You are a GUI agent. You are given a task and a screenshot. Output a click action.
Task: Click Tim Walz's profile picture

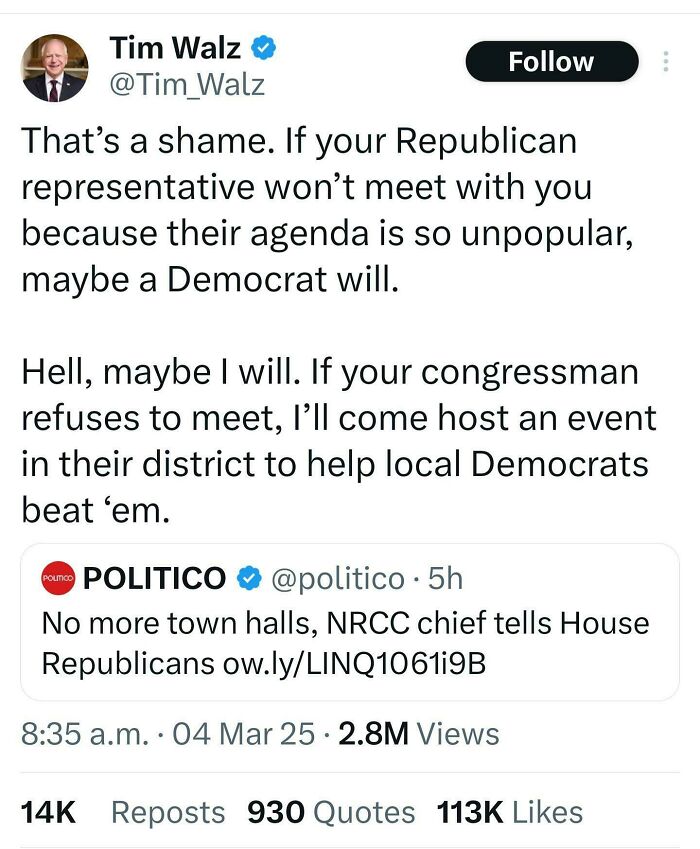tap(55, 68)
